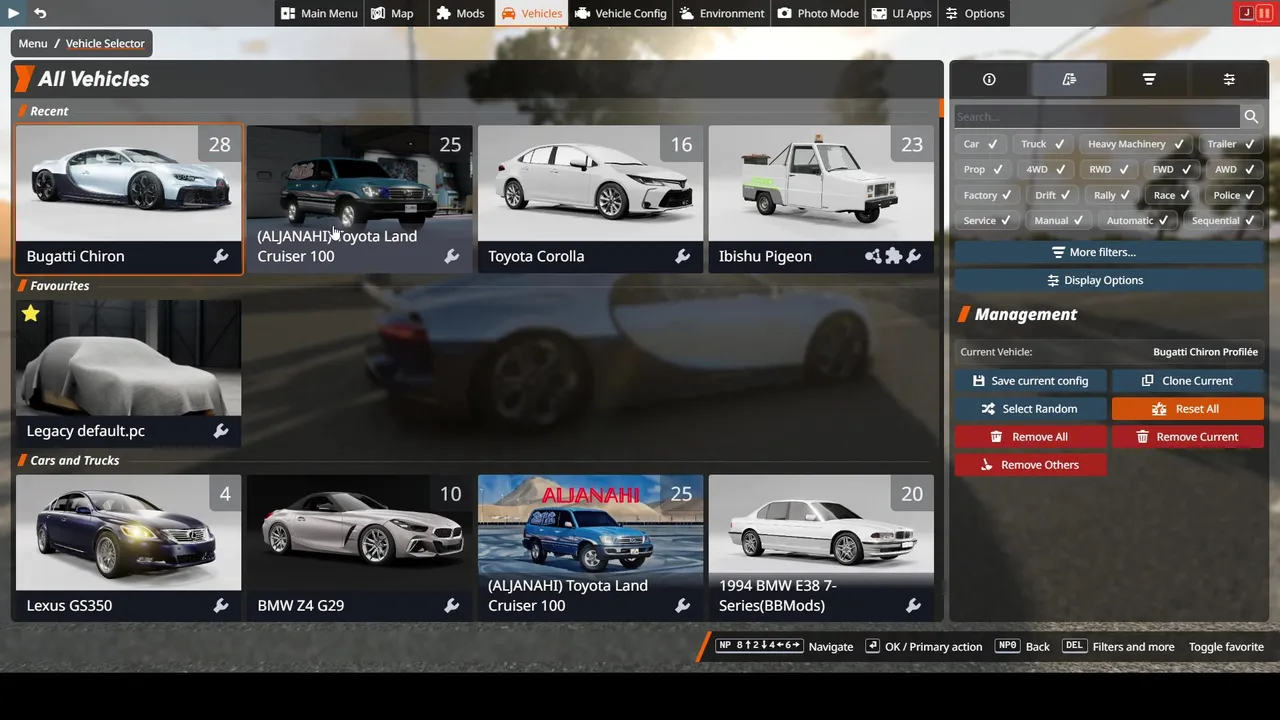This screenshot has height=720, width=1280.
Task: Click config count 16 badge on Corolla
Action: [681, 144]
